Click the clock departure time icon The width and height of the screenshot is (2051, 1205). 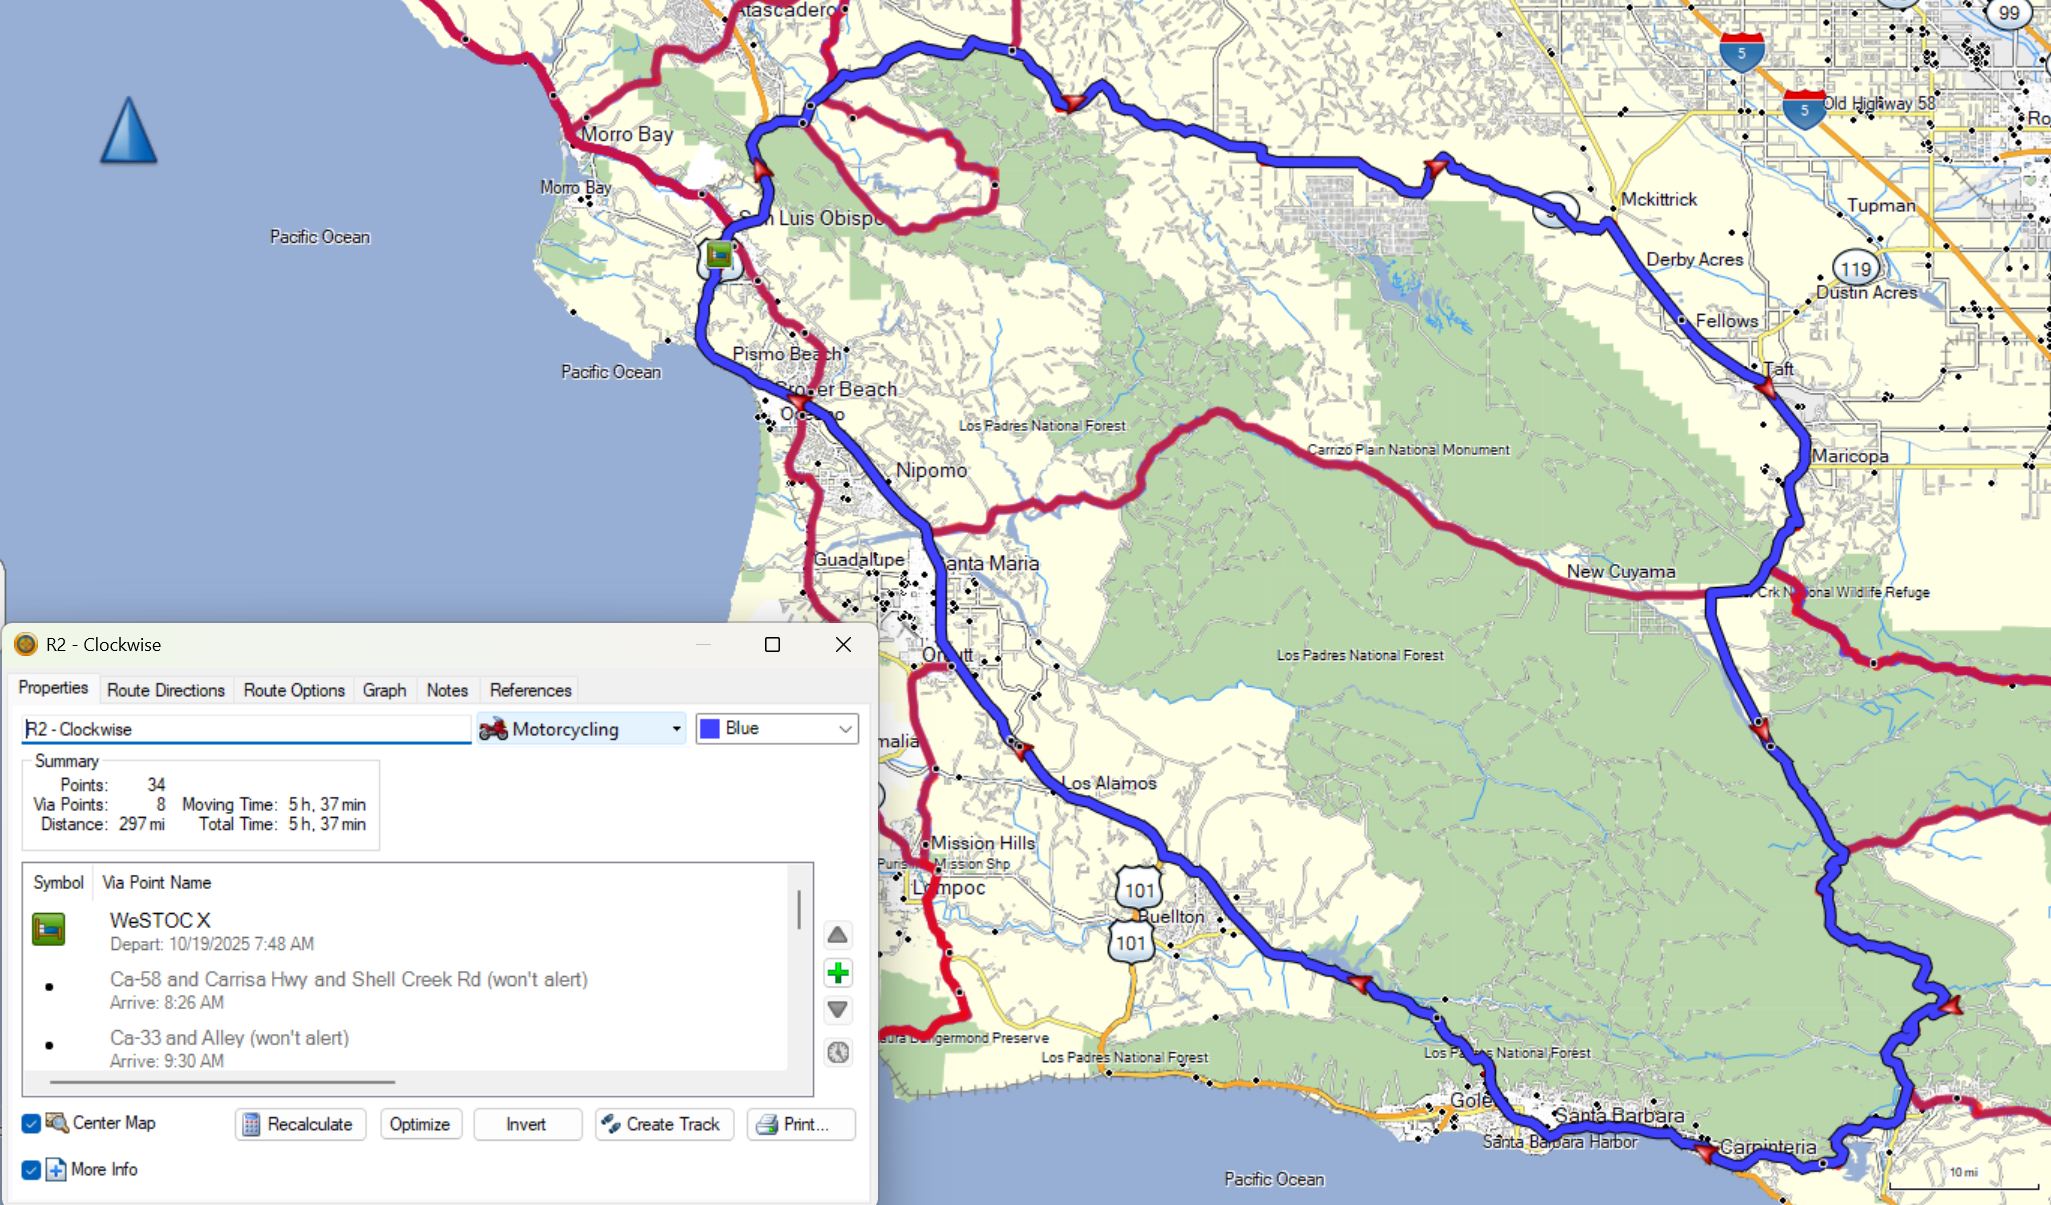pos(838,1052)
